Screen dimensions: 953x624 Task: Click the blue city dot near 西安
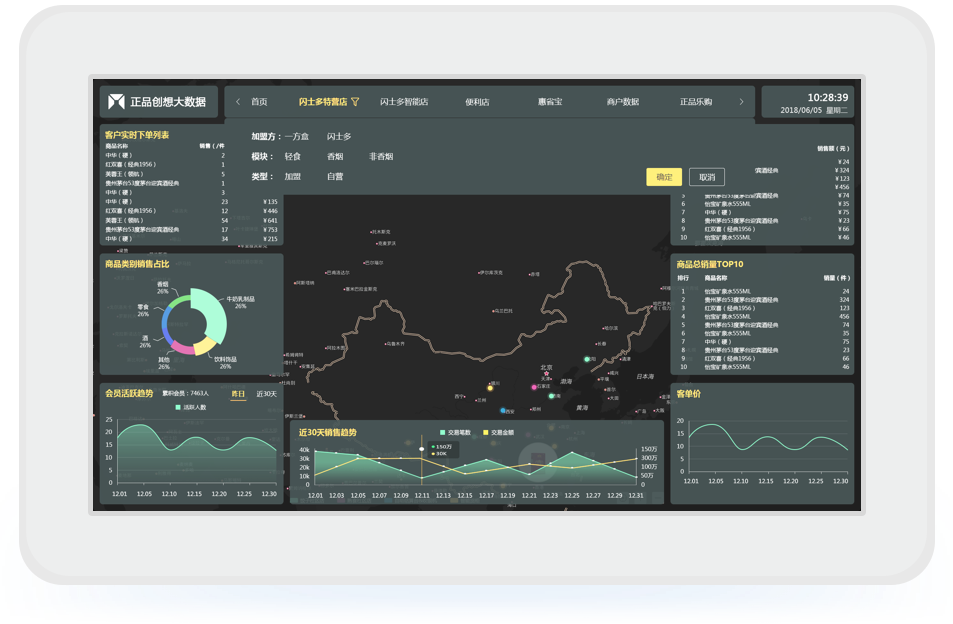(x=503, y=411)
